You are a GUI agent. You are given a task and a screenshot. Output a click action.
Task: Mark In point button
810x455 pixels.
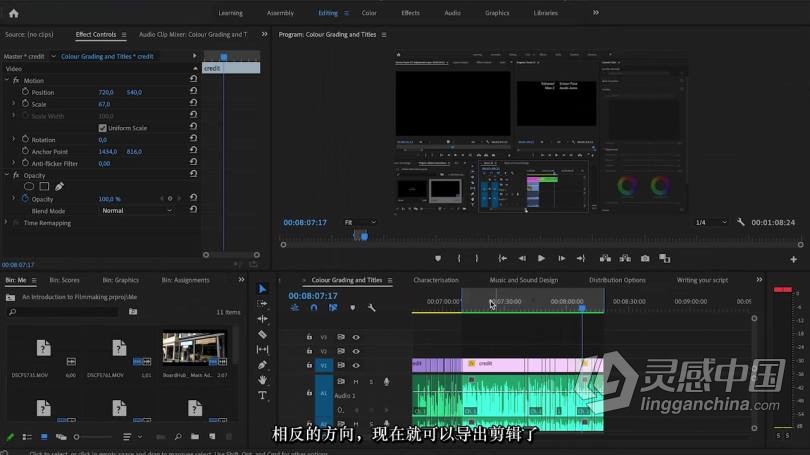click(x=459, y=258)
